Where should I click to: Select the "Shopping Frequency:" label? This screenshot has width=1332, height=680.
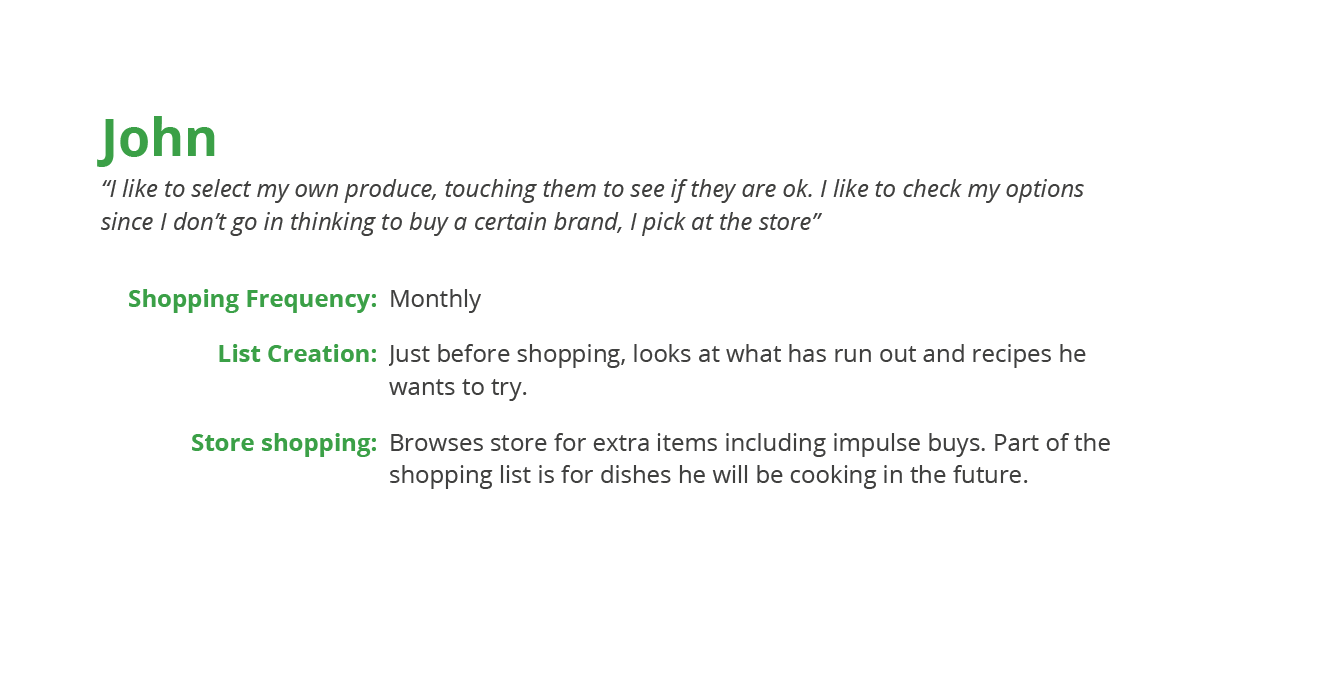pyautogui.click(x=252, y=299)
